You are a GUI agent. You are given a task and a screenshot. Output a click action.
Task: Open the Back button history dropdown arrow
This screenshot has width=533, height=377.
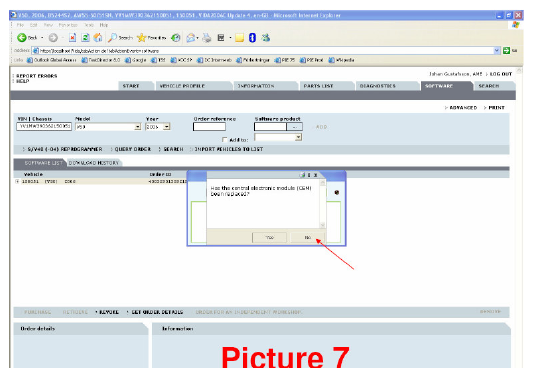pyautogui.click(x=42, y=38)
